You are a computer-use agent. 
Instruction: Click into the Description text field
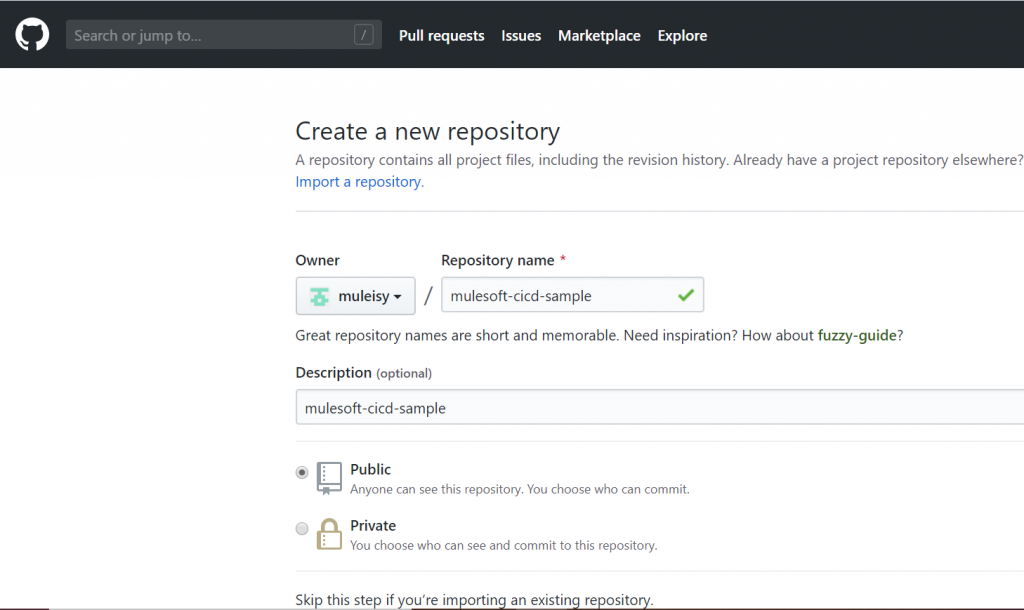(650, 408)
